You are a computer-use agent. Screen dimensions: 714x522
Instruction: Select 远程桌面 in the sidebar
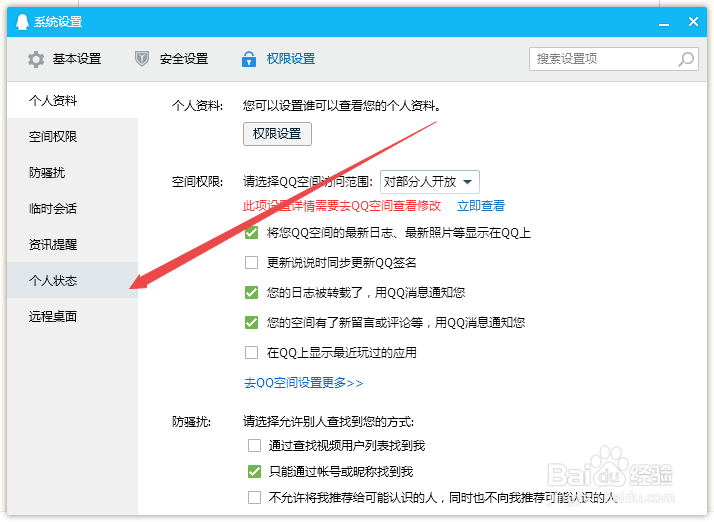click(x=72, y=316)
